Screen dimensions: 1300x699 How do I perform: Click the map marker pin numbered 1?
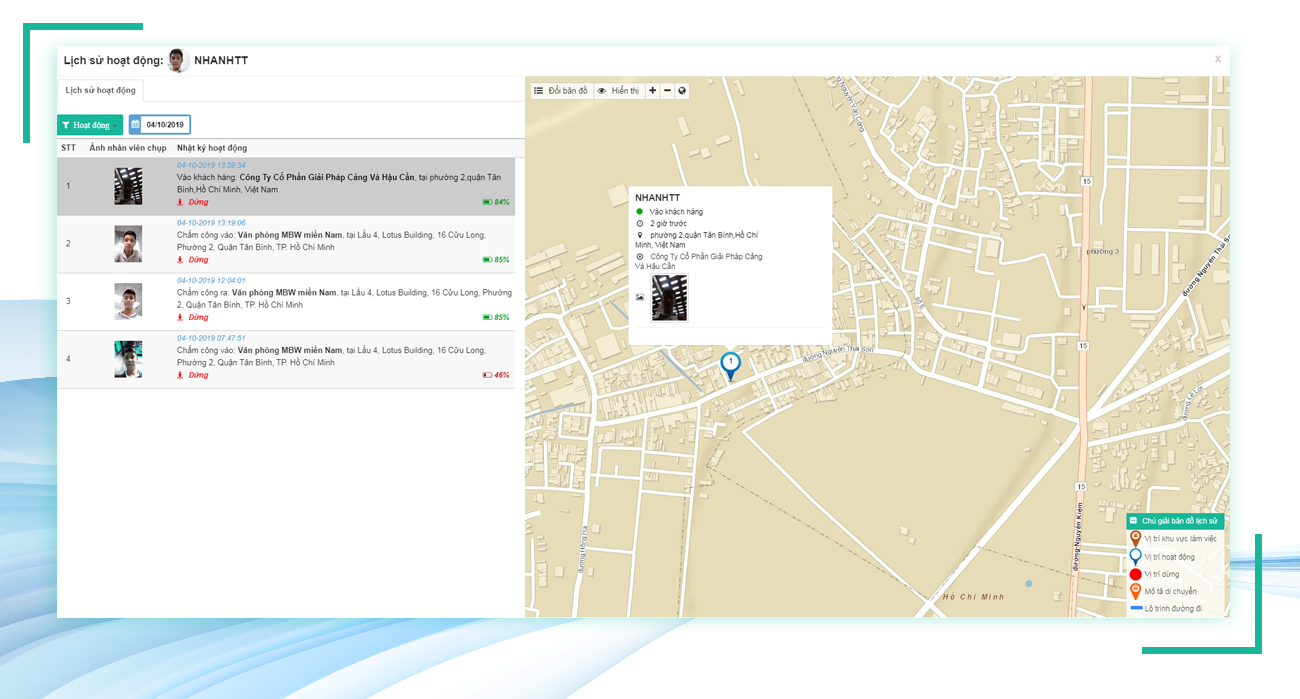click(x=731, y=365)
